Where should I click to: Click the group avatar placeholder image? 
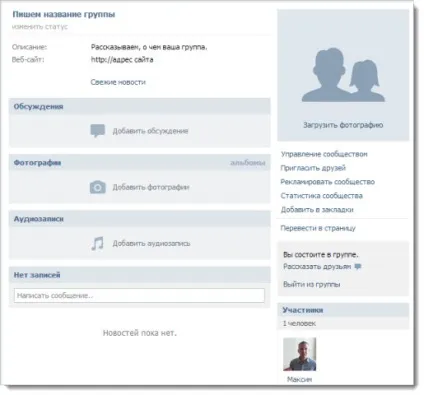pyautogui.click(x=343, y=75)
